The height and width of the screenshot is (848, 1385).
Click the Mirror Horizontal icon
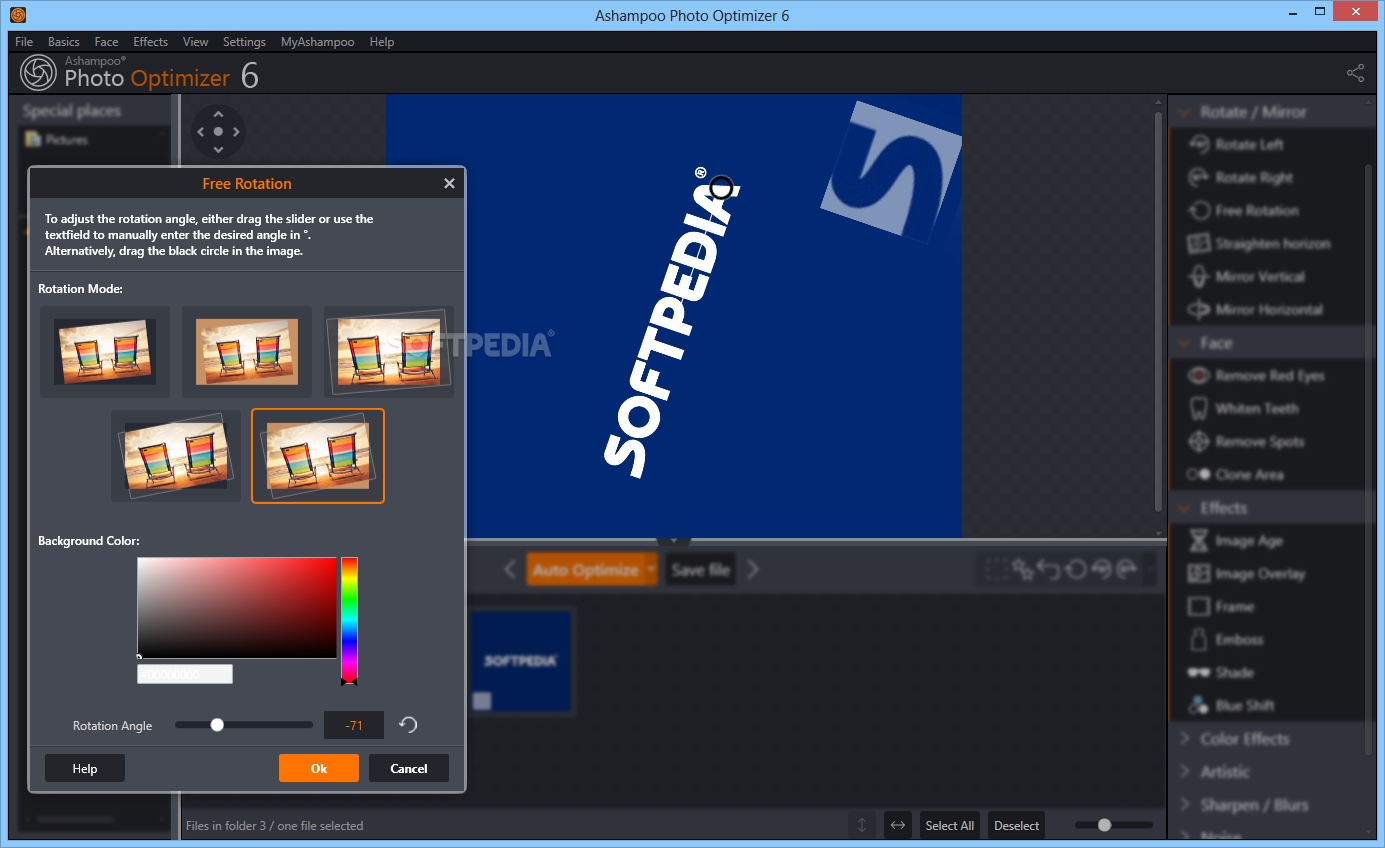pos(1198,310)
